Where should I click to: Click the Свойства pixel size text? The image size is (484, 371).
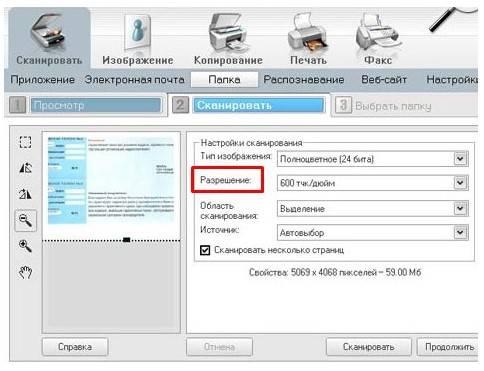(335, 272)
